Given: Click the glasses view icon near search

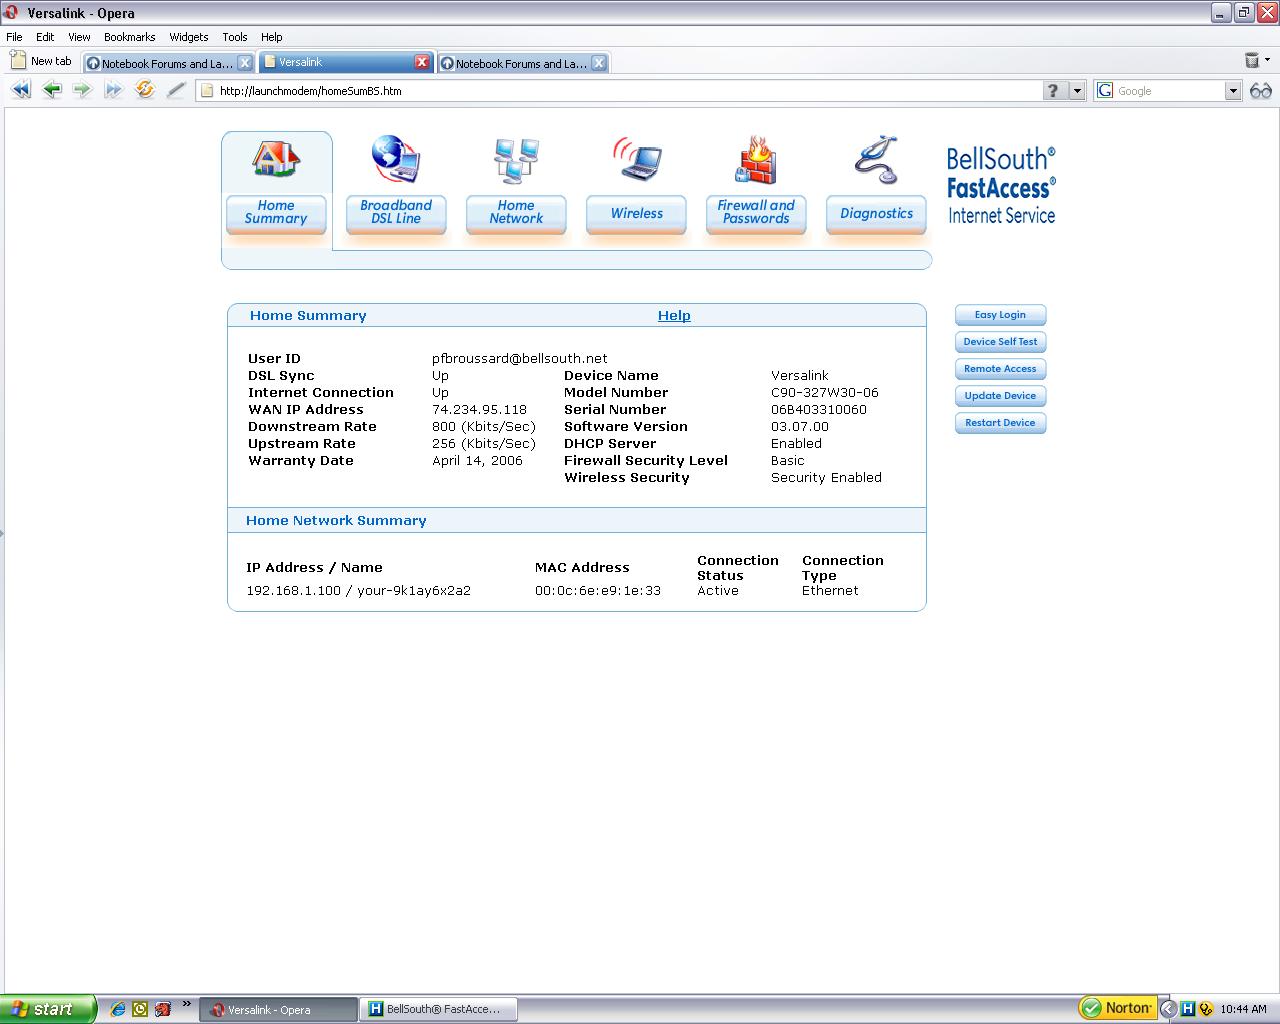Looking at the screenshot, I should pyautogui.click(x=1261, y=91).
